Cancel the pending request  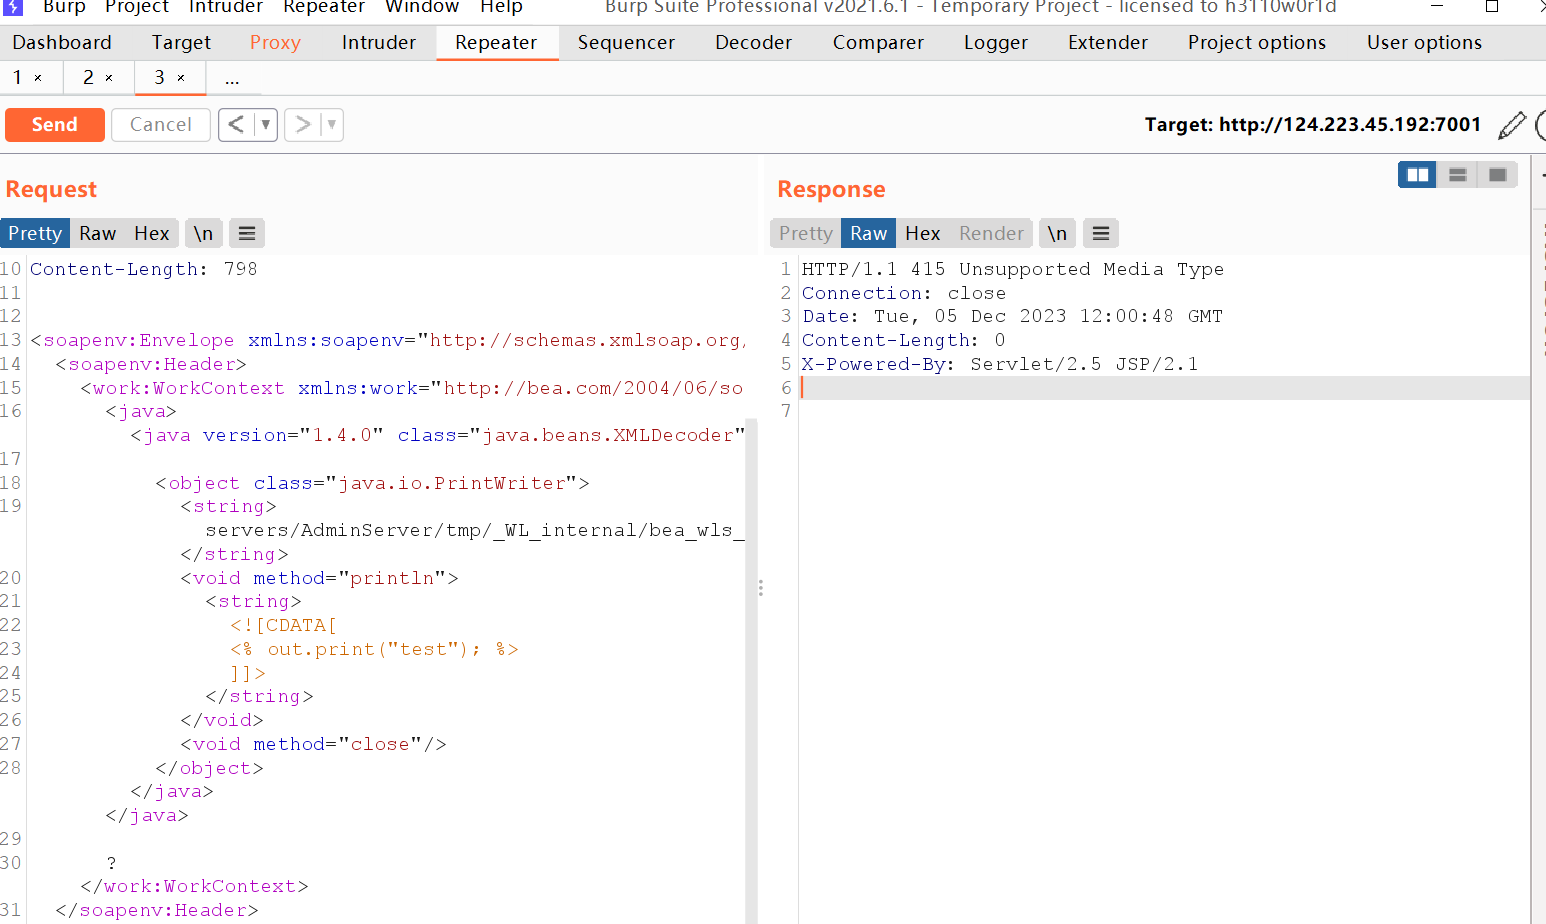click(x=160, y=124)
